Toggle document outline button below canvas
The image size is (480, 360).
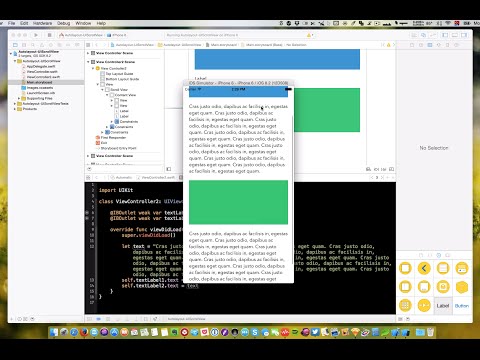[x=169, y=169]
